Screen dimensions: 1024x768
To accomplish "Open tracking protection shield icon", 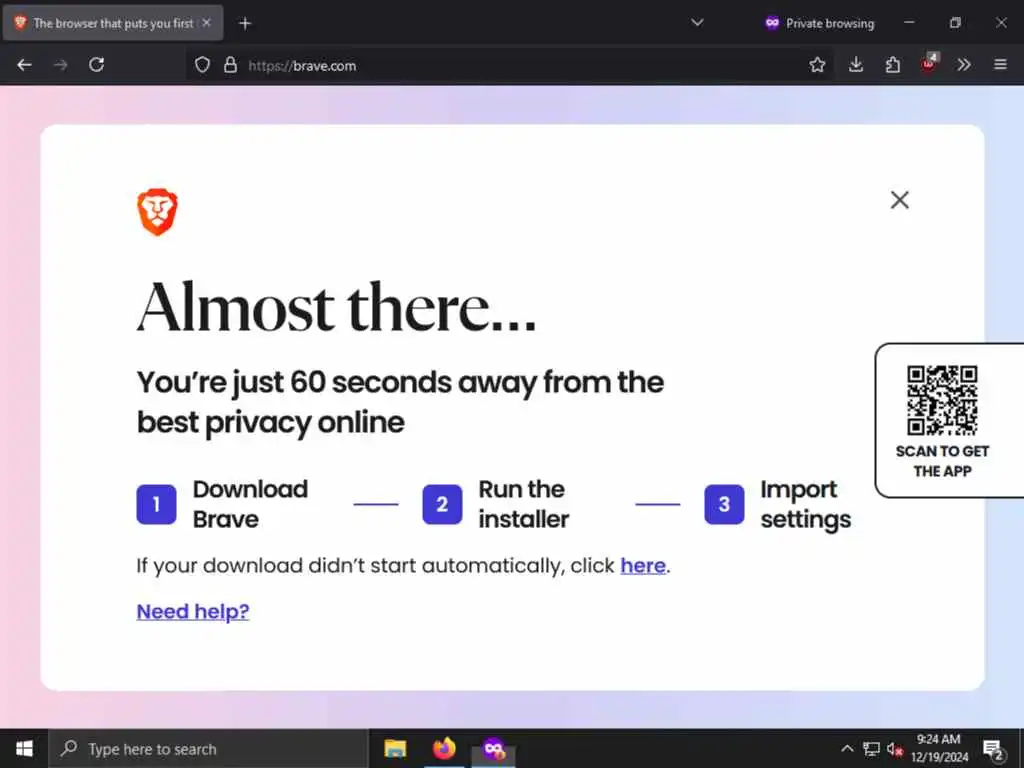I will (x=202, y=65).
